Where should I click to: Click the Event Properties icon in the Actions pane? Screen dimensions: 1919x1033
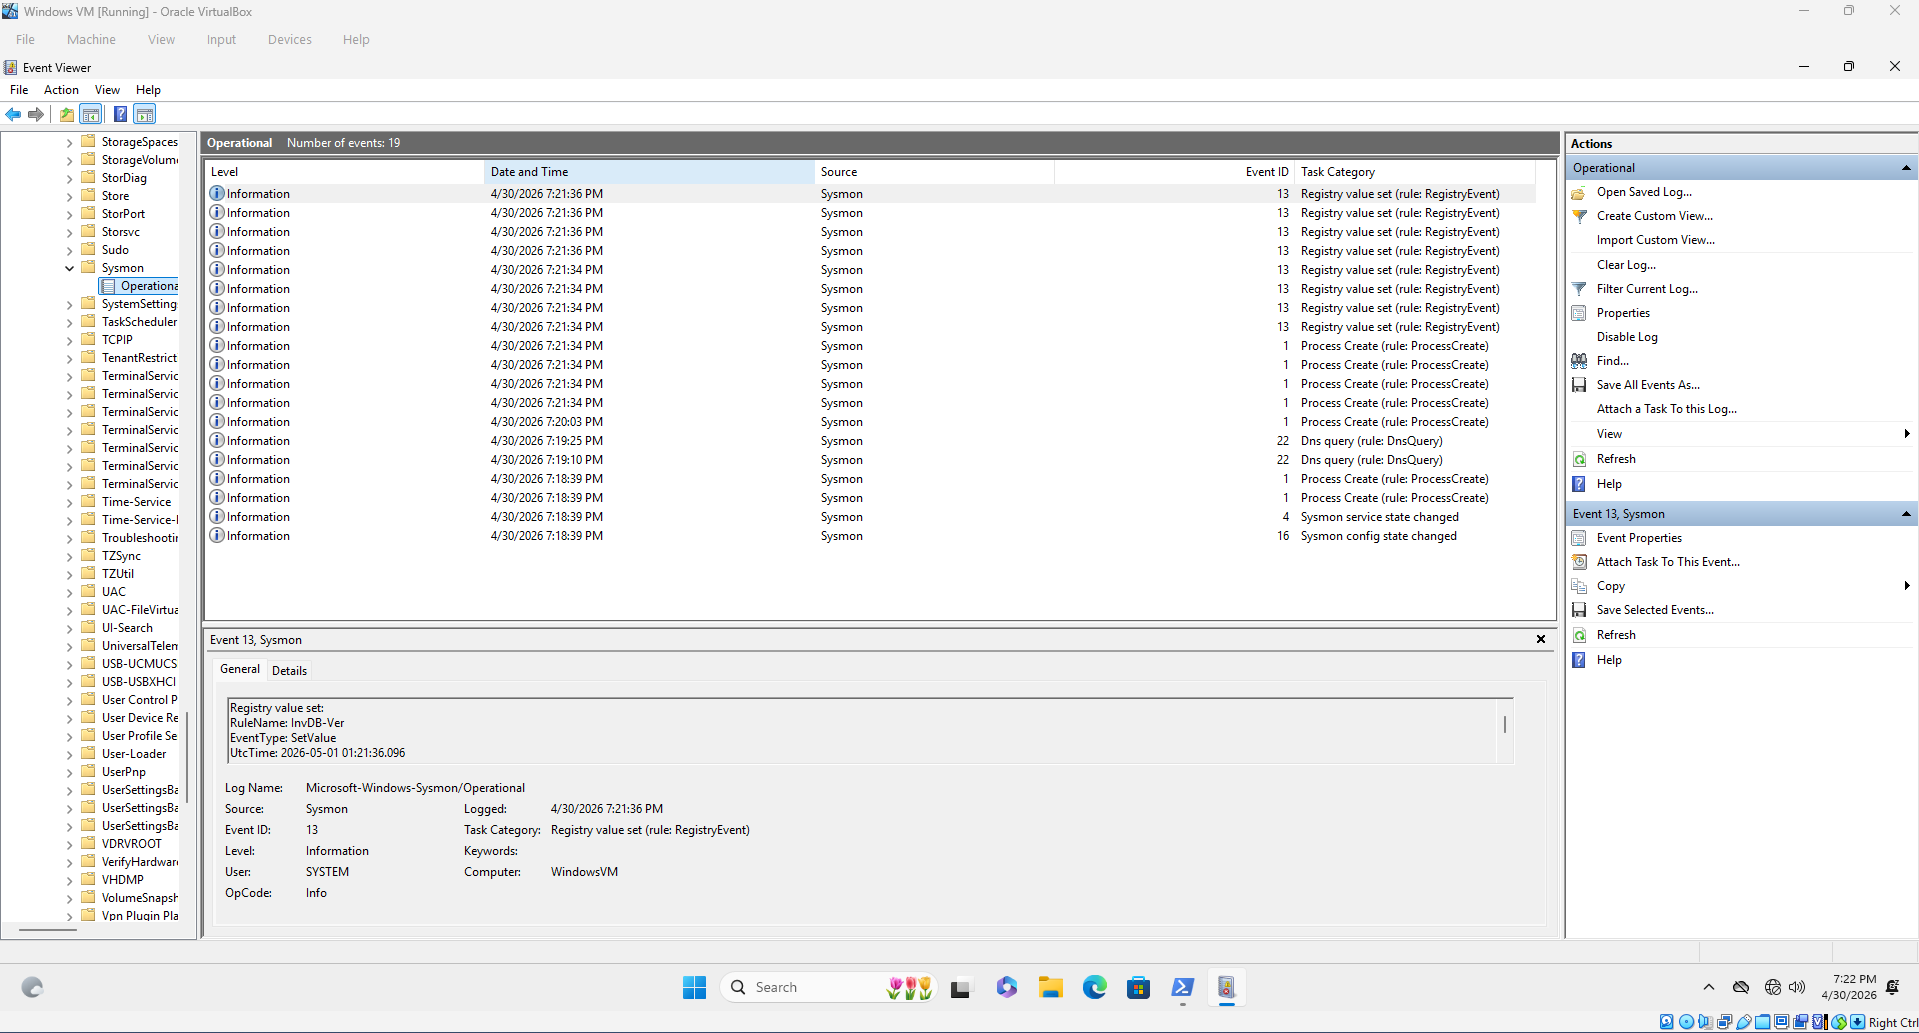pyautogui.click(x=1580, y=538)
